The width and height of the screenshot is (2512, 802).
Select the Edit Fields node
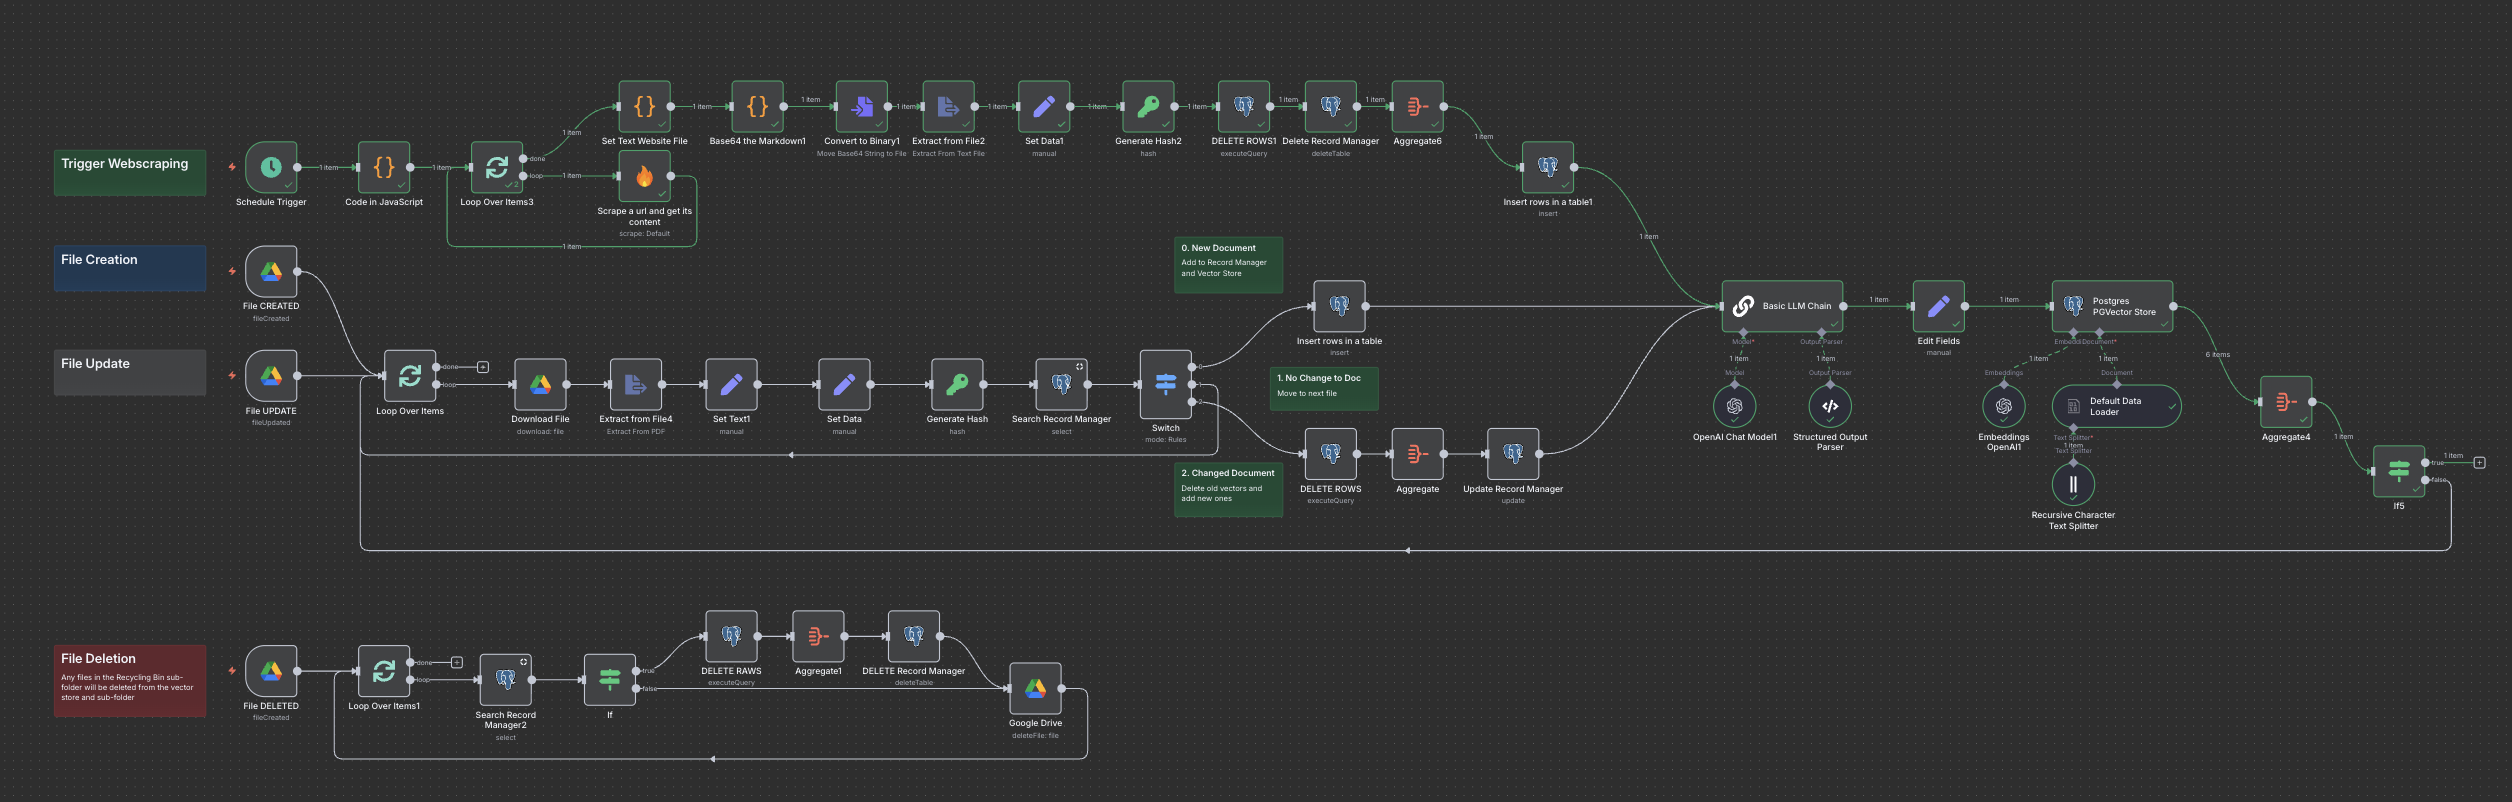(1938, 306)
